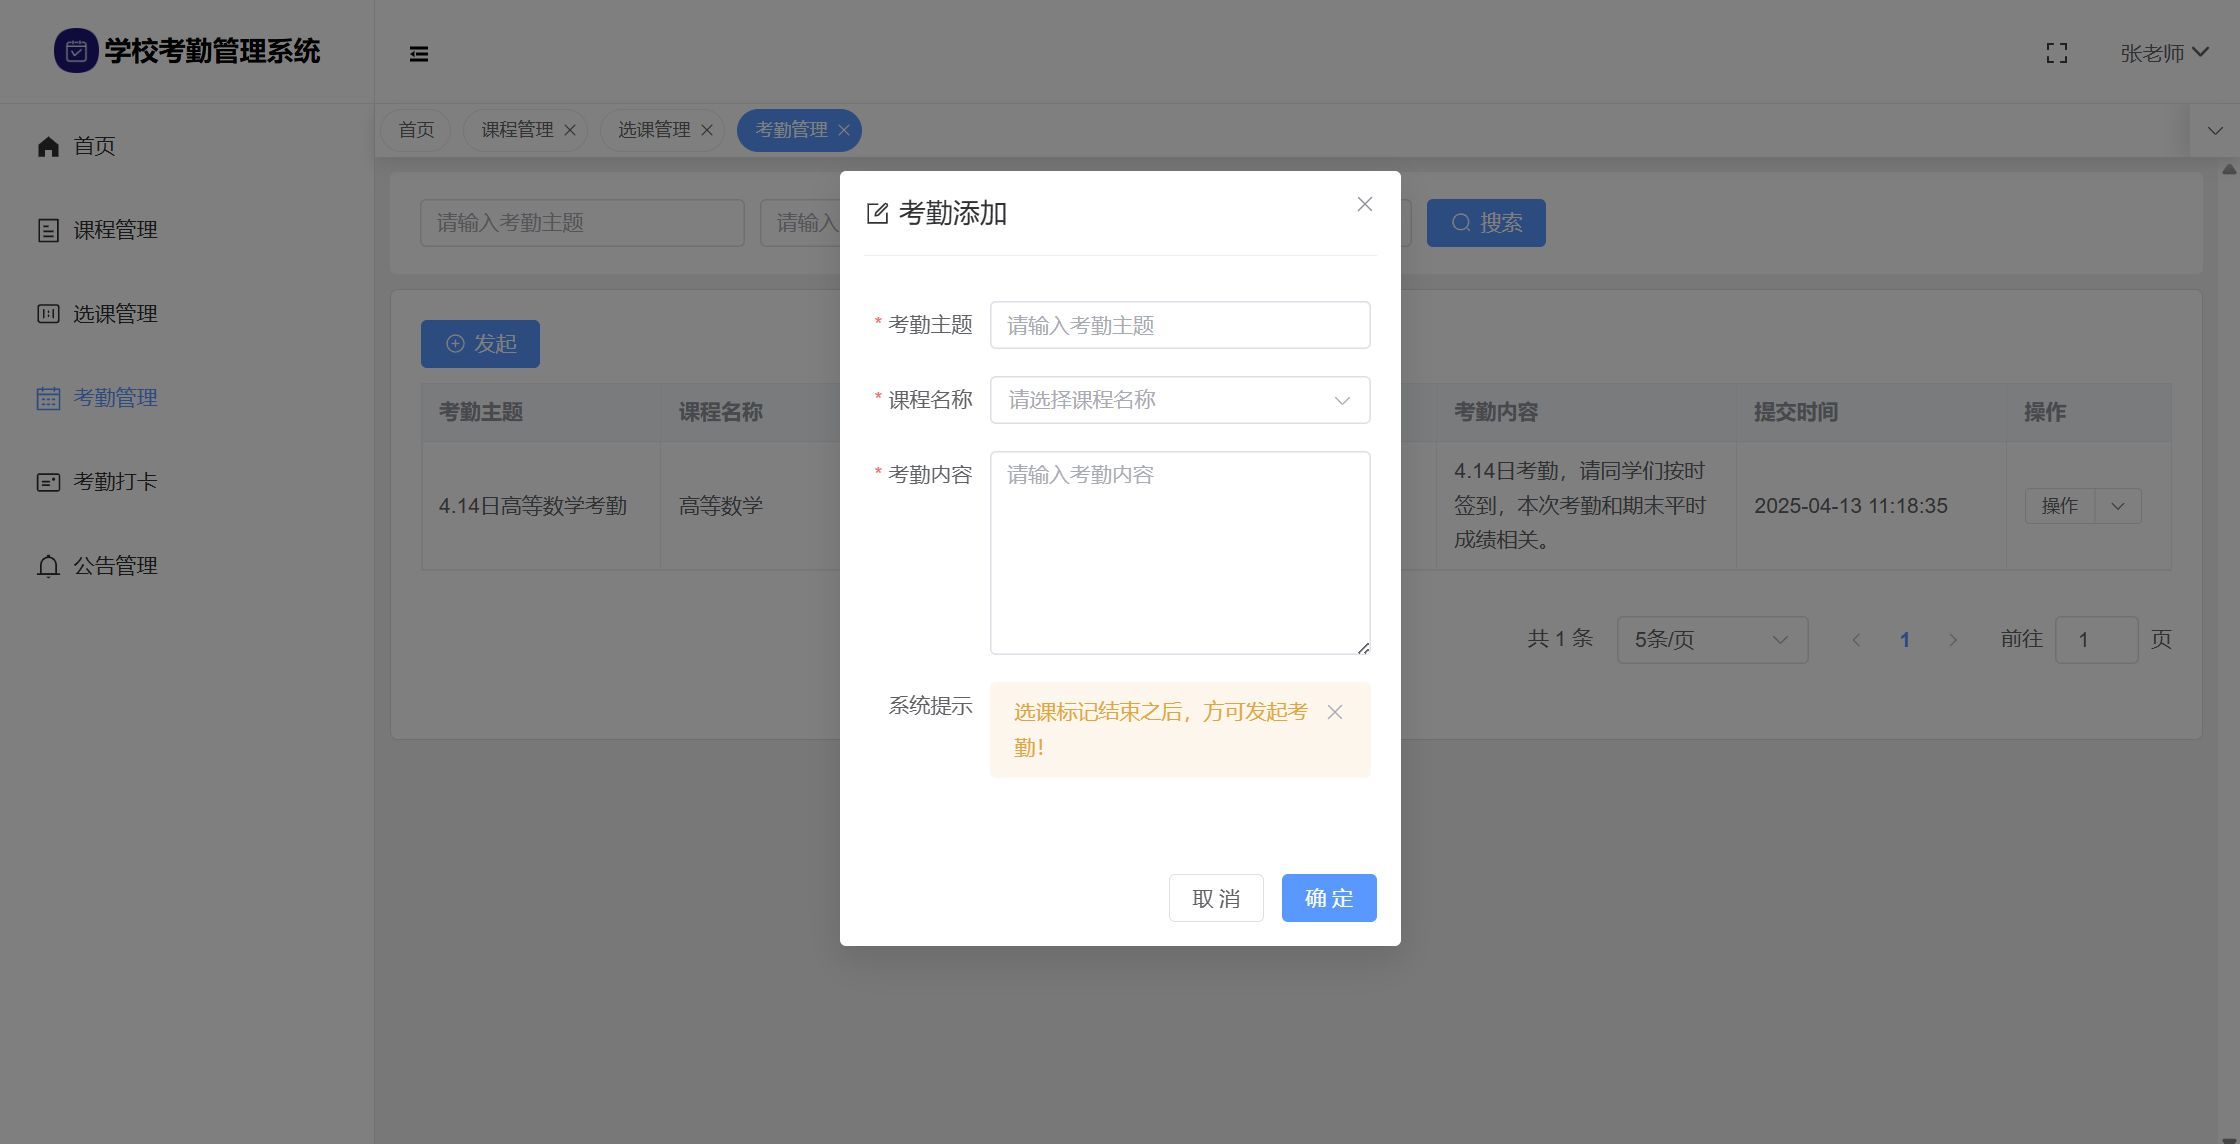Focus the 考勤主题 input in dialog
Image resolution: width=2240 pixels, height=1144 pixels.
(1179, 325)
